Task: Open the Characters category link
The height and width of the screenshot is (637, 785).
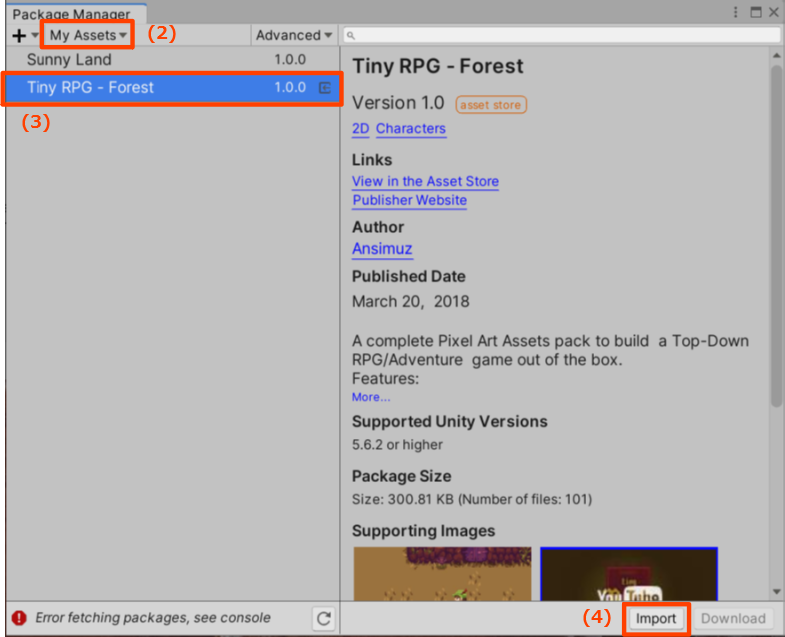Action: (411, 129)
